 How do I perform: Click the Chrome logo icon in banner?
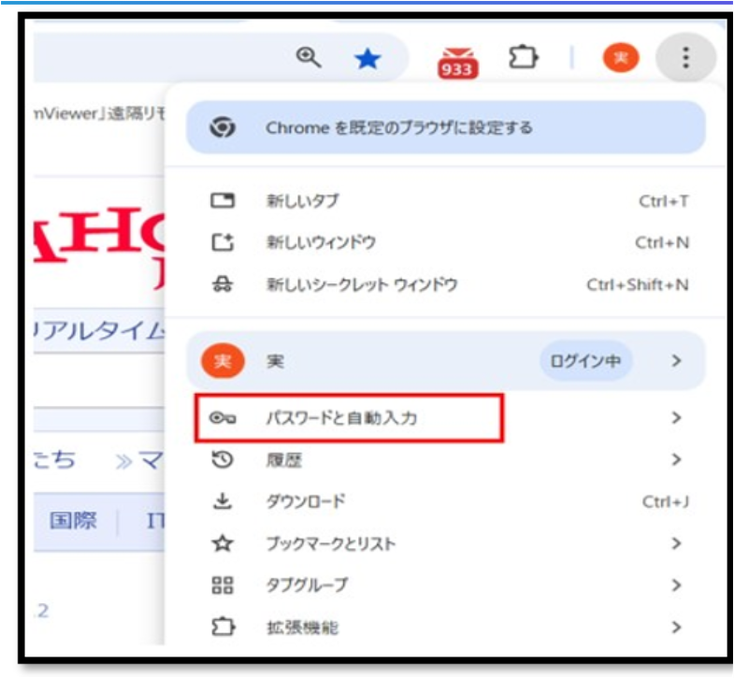click(x=222, y=127)
